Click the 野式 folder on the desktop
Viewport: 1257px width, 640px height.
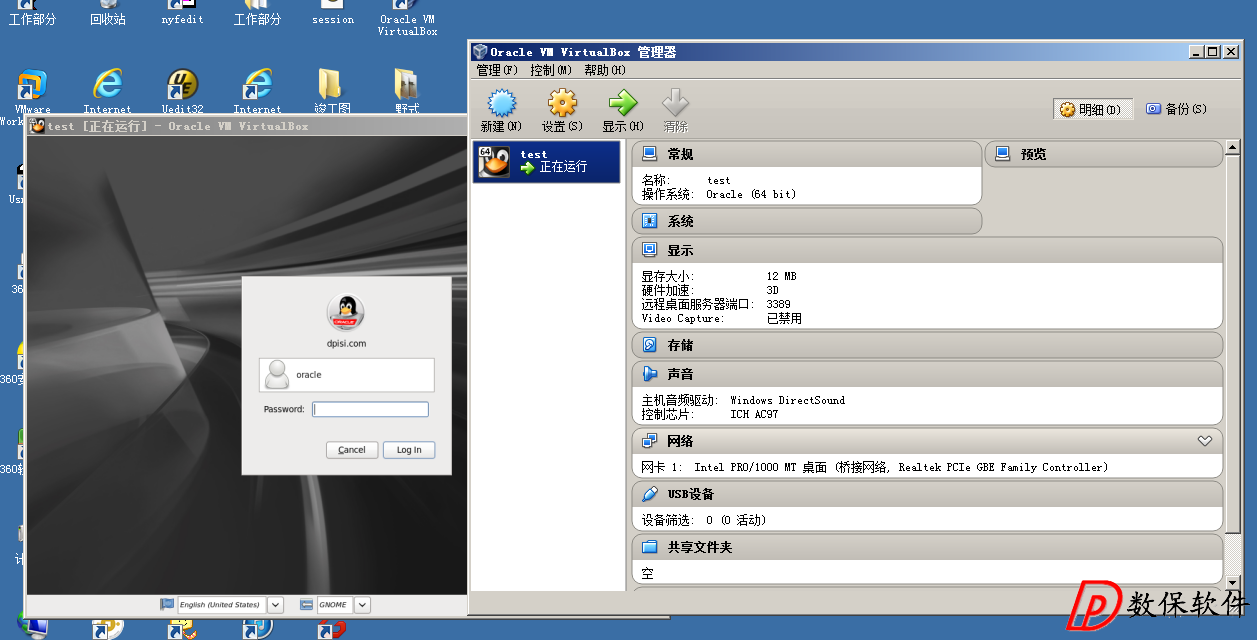click(x=407, y=85)
